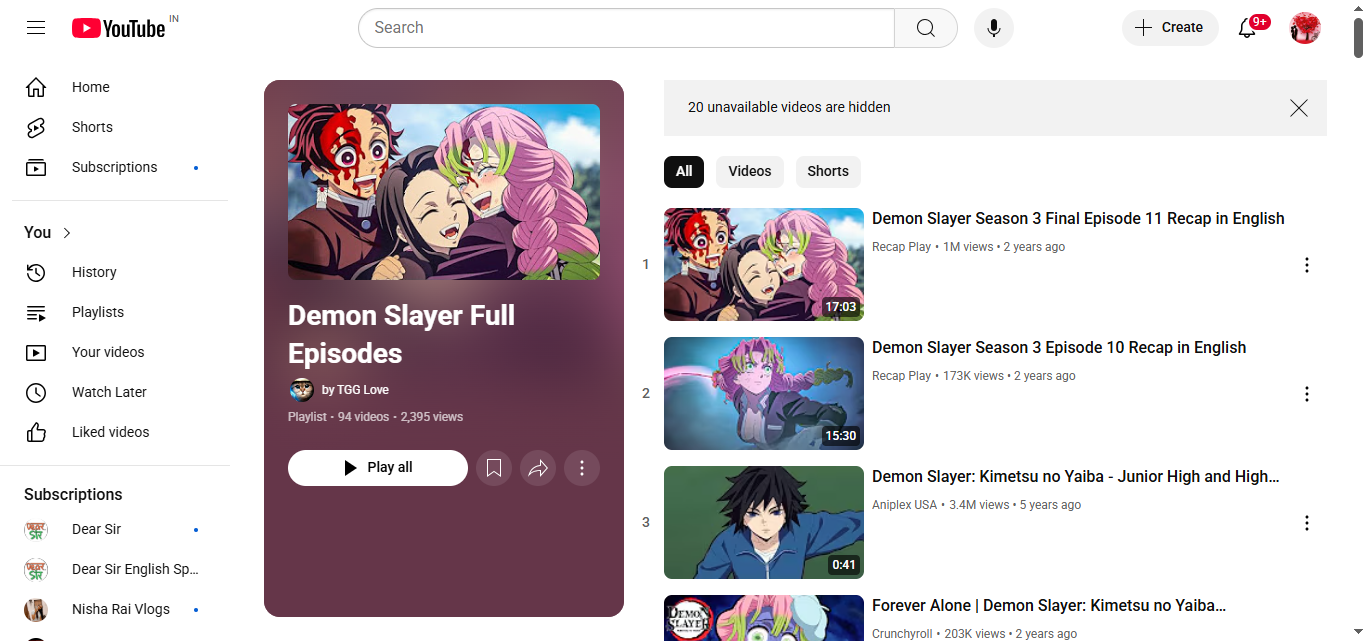
Task: Click the 'Demon Slayer Full Episodes' playlist title
Action: 401,335
